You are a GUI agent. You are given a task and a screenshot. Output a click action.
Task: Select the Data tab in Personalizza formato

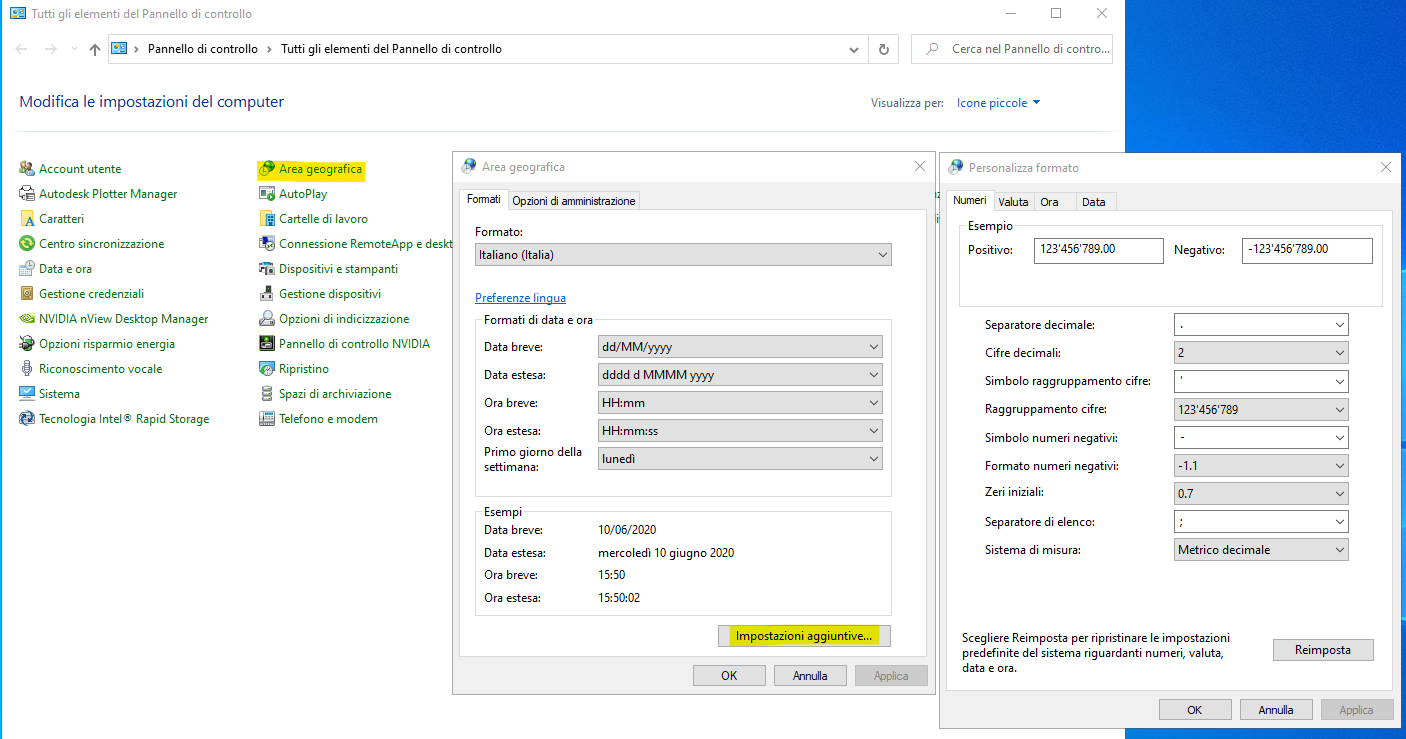tap(1093, 202)
